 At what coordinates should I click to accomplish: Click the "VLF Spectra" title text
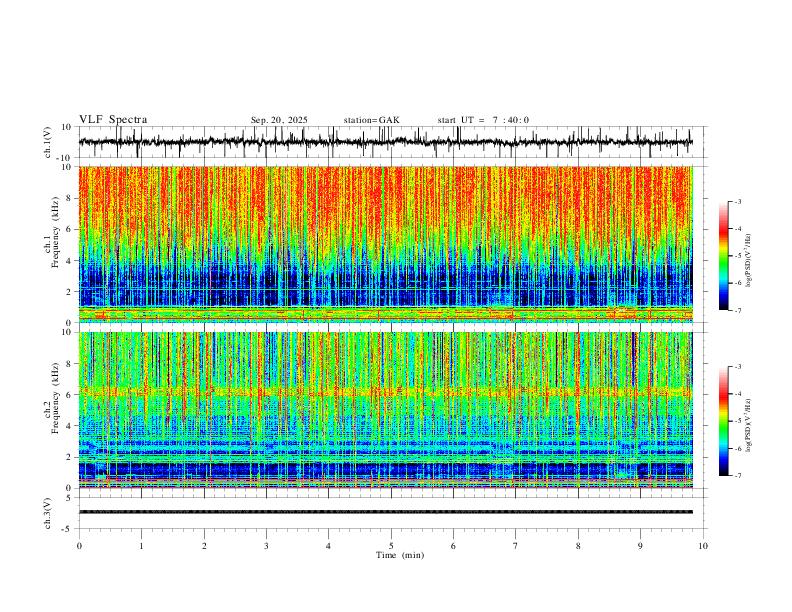113,120
